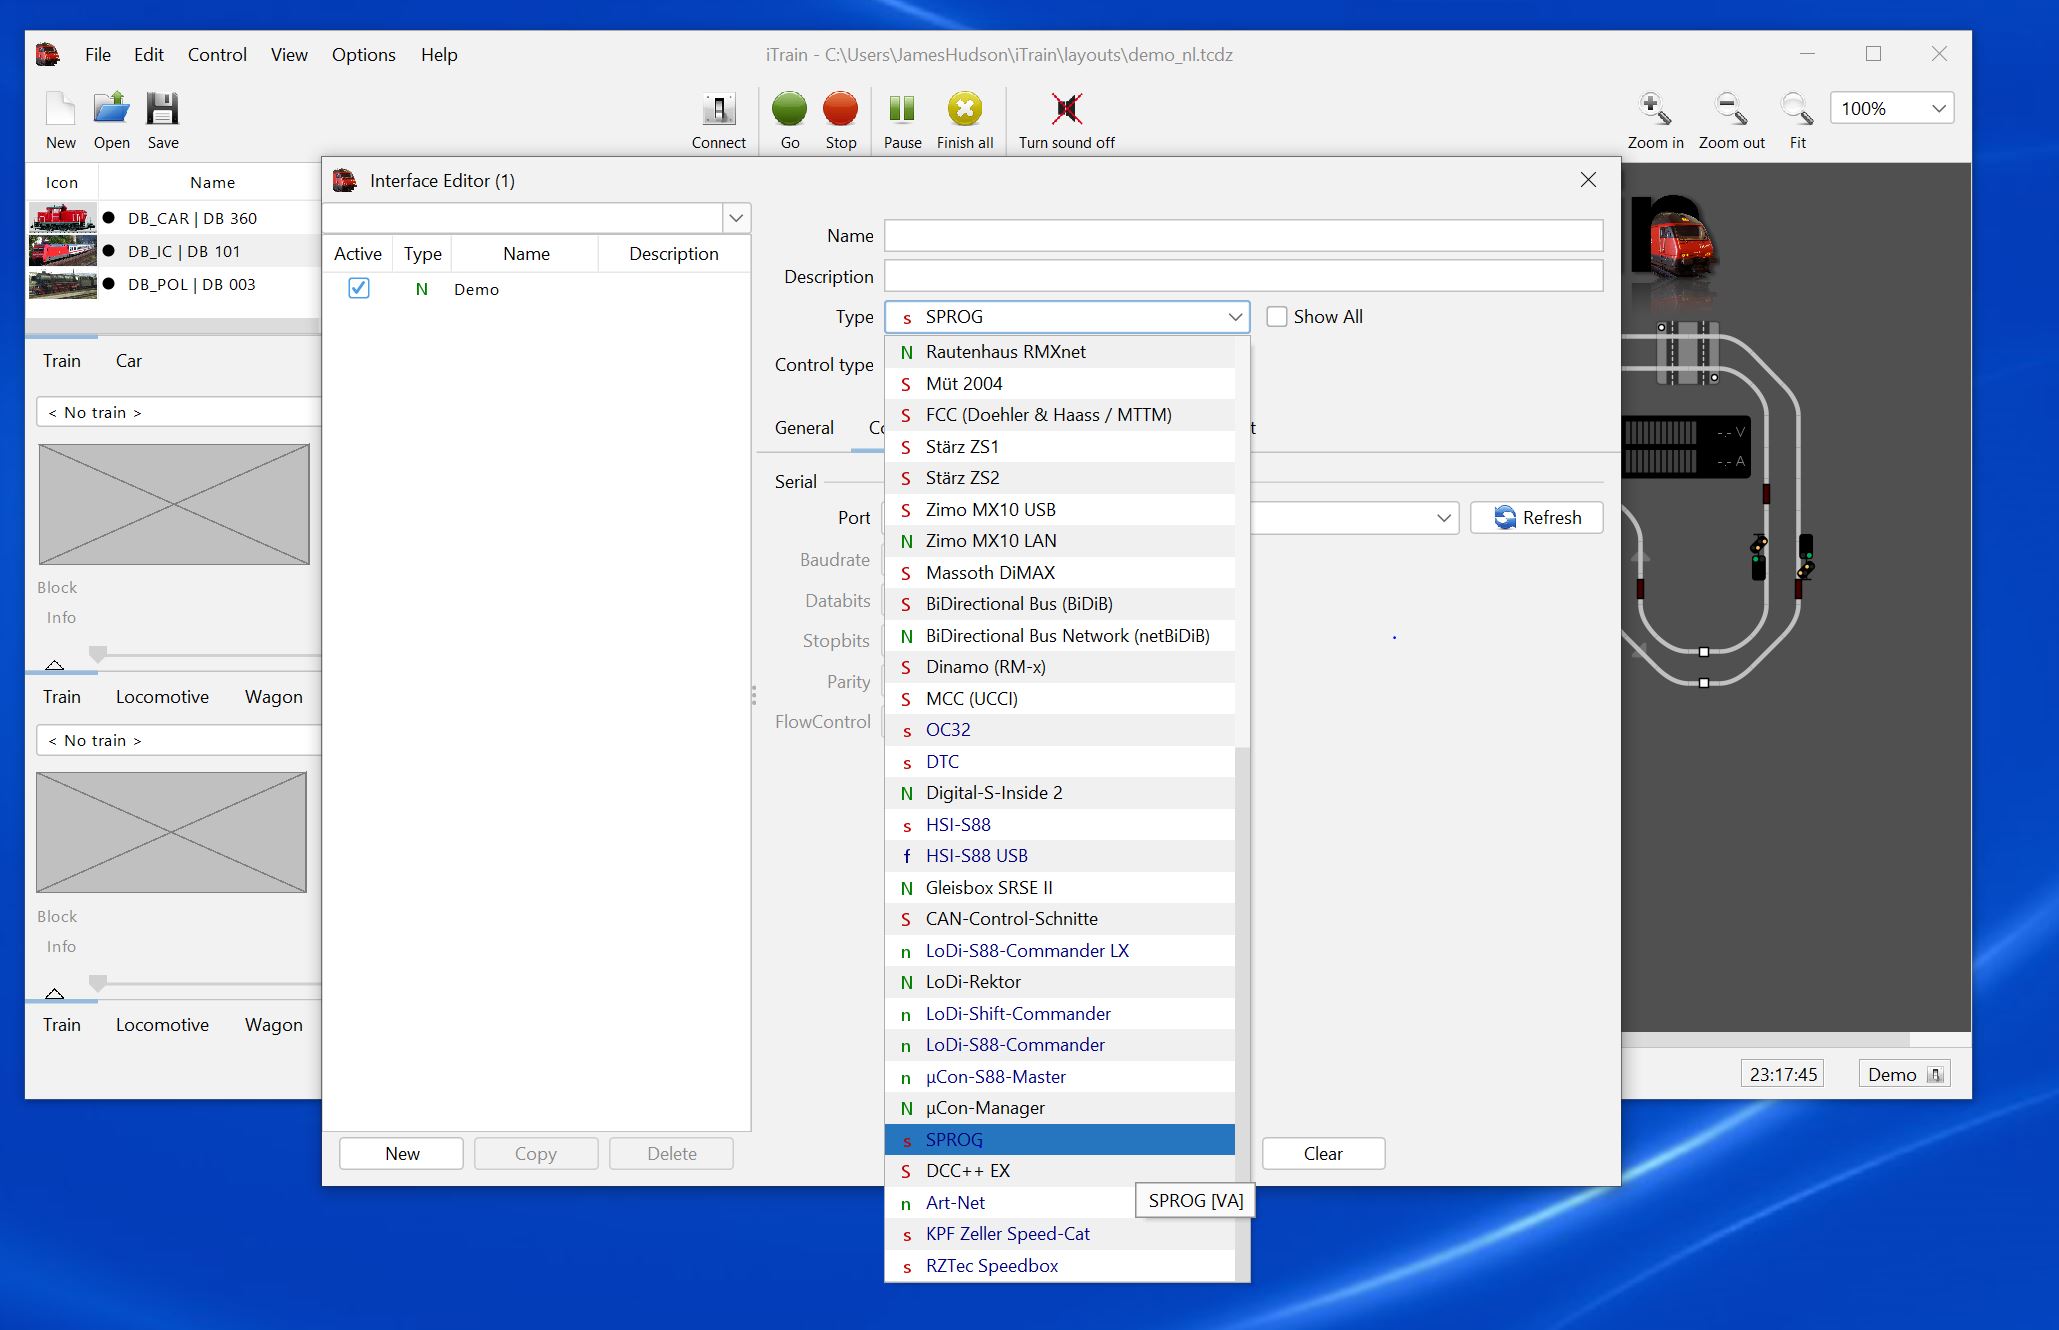Click the Connect icon in the toolbar
The image size is (2059, 1330).
(719, 110)
